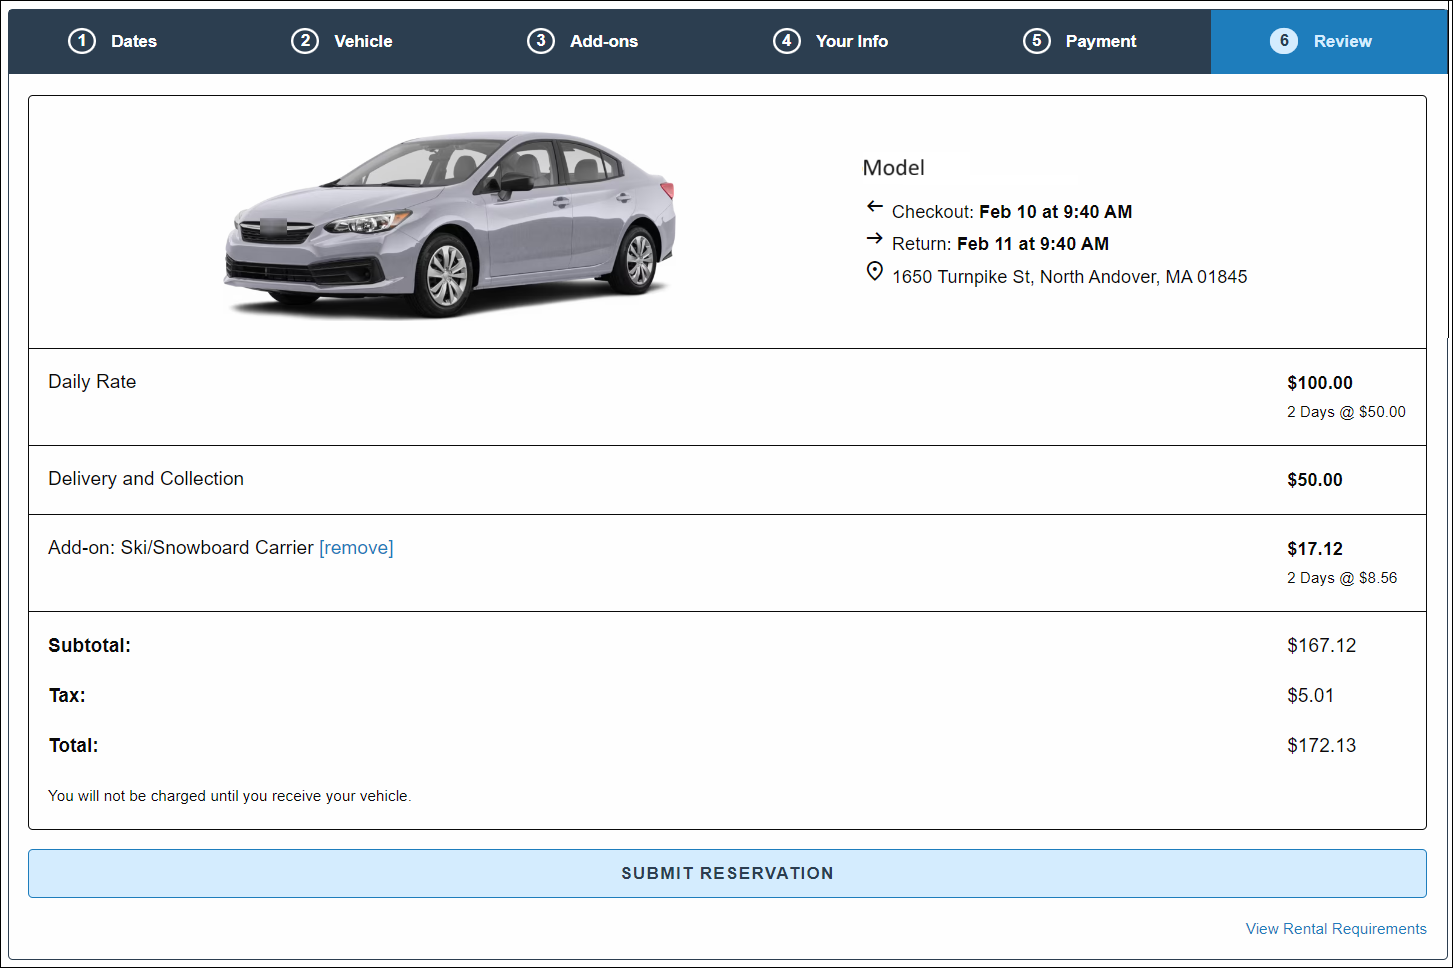The height and width of the screenshot is (968, 1453).
Task: Click the step 6 Review circle icon
Action: tap(1284, 41)
